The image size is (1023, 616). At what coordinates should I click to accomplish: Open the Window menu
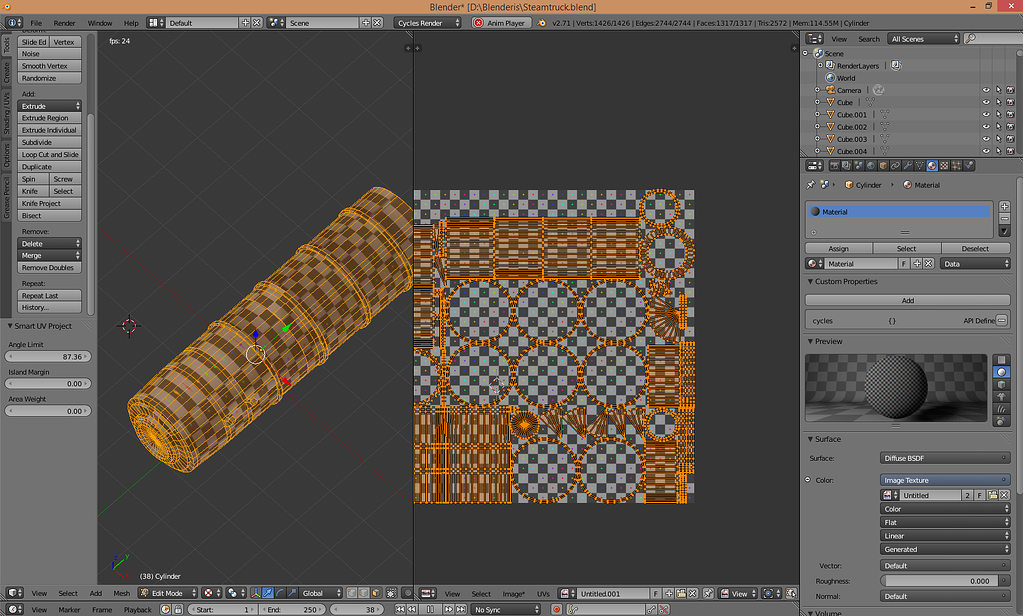point(100,23)
